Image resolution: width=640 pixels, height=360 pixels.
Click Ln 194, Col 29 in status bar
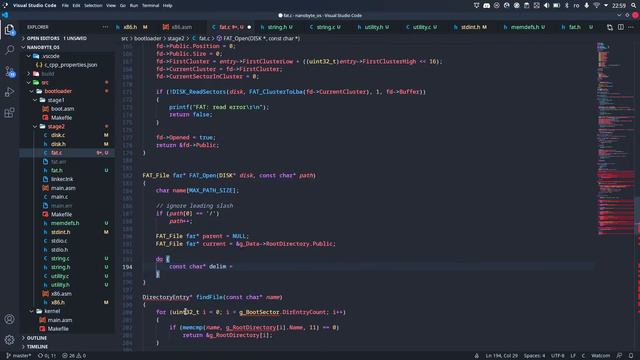501,356
